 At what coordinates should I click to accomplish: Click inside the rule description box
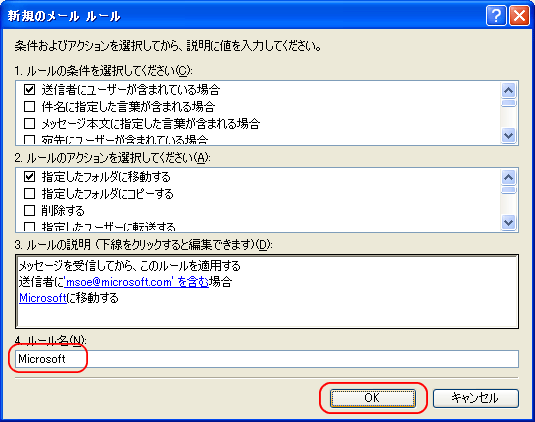[x=267, y=291]
